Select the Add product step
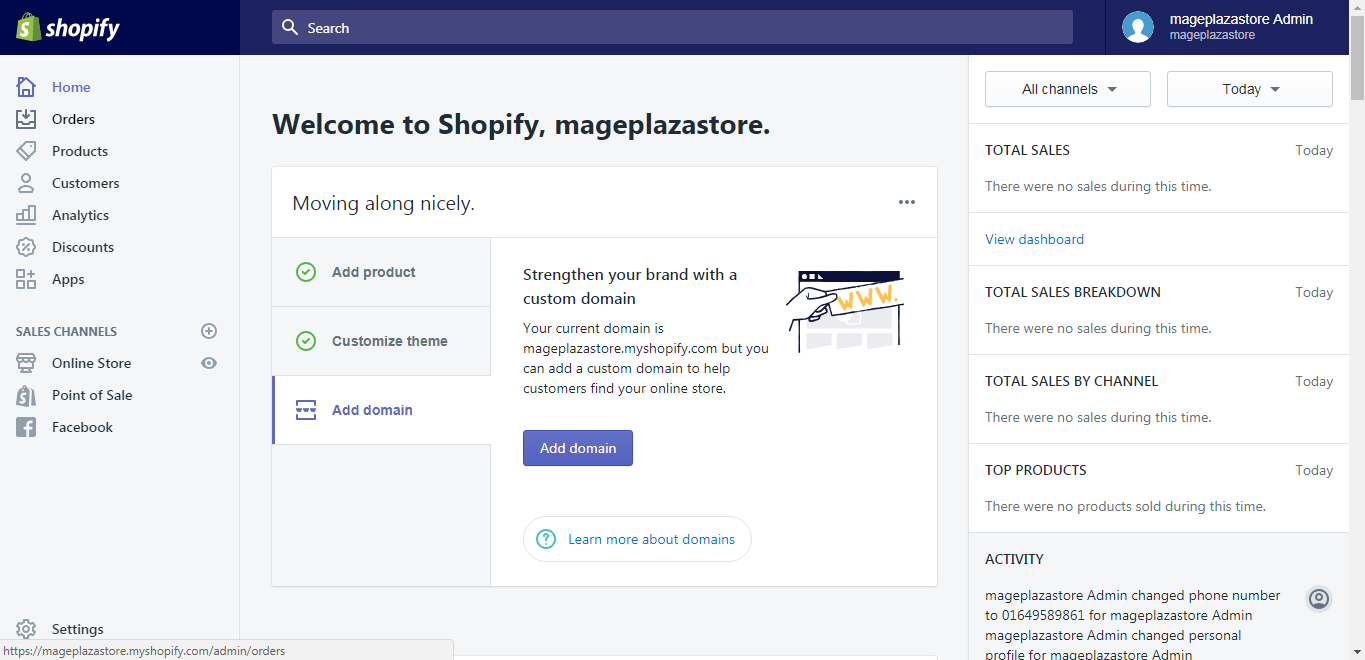This screenshot has height=660, width=1365. click(381, 272)
